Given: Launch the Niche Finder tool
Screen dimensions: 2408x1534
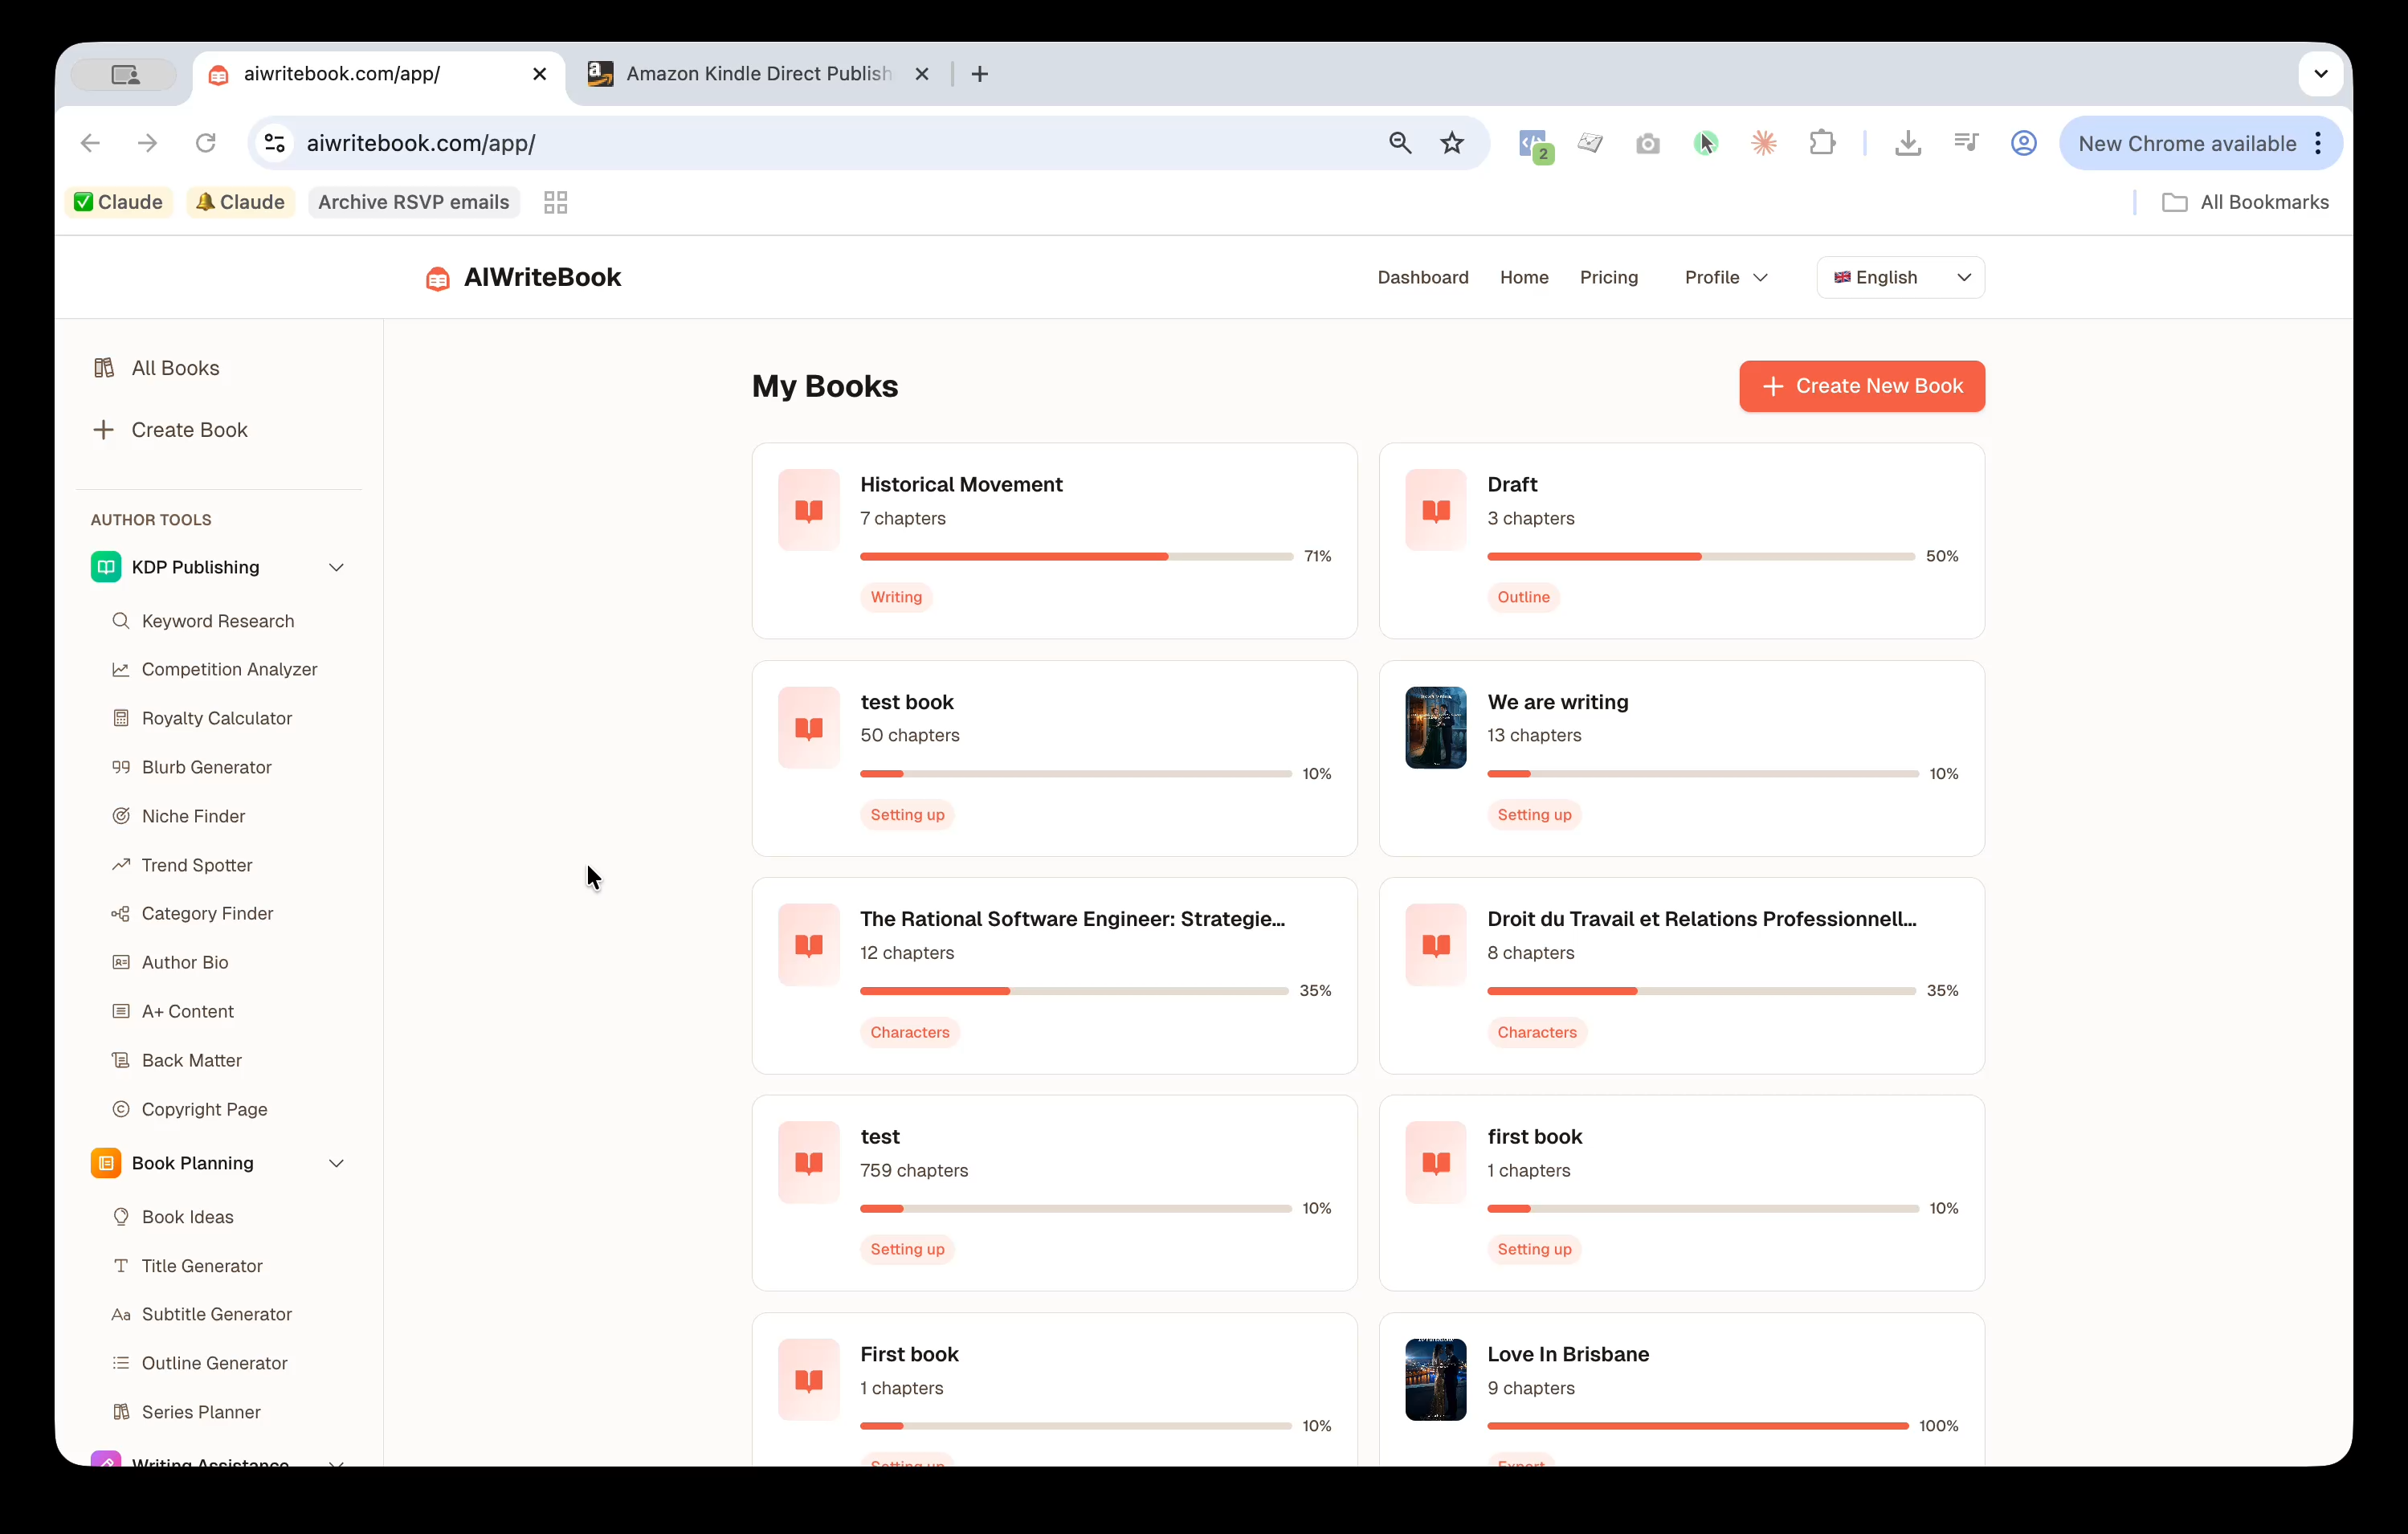Looking at the screenshot, I should tap(193, 816).
